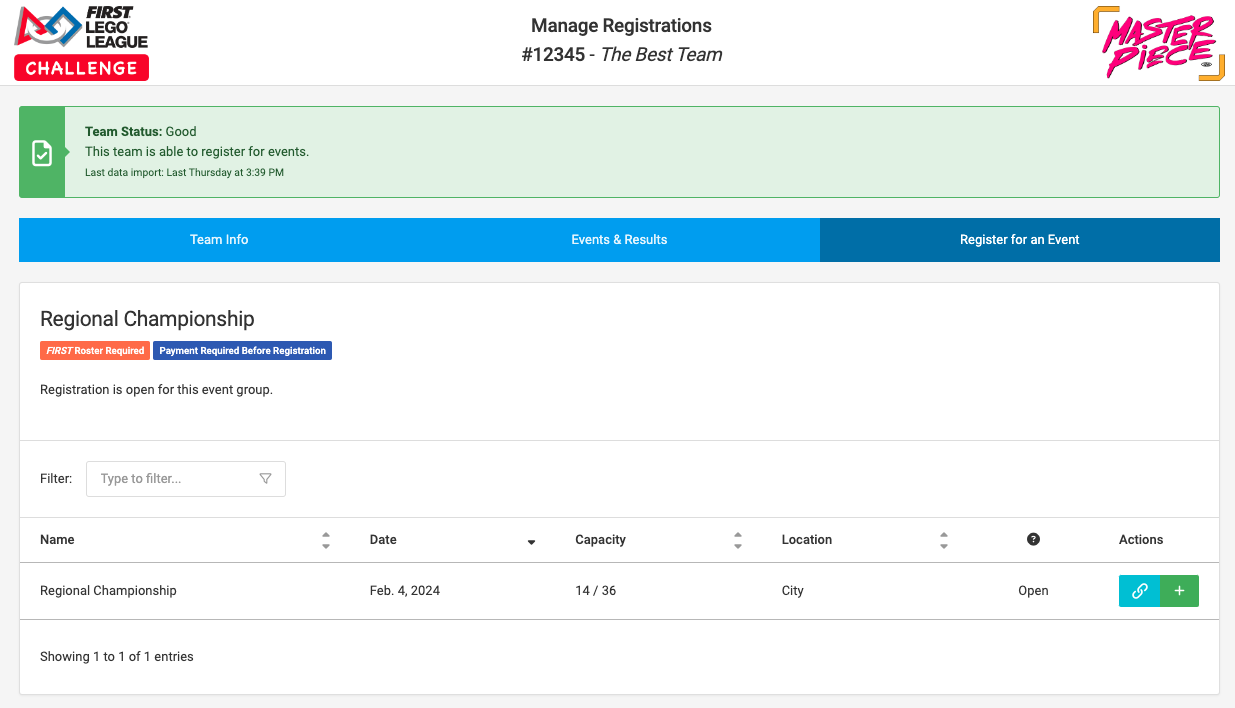This screenshot has width=1235, height=708.
Task: Register with the green plus button
Action: point(1179,591)
